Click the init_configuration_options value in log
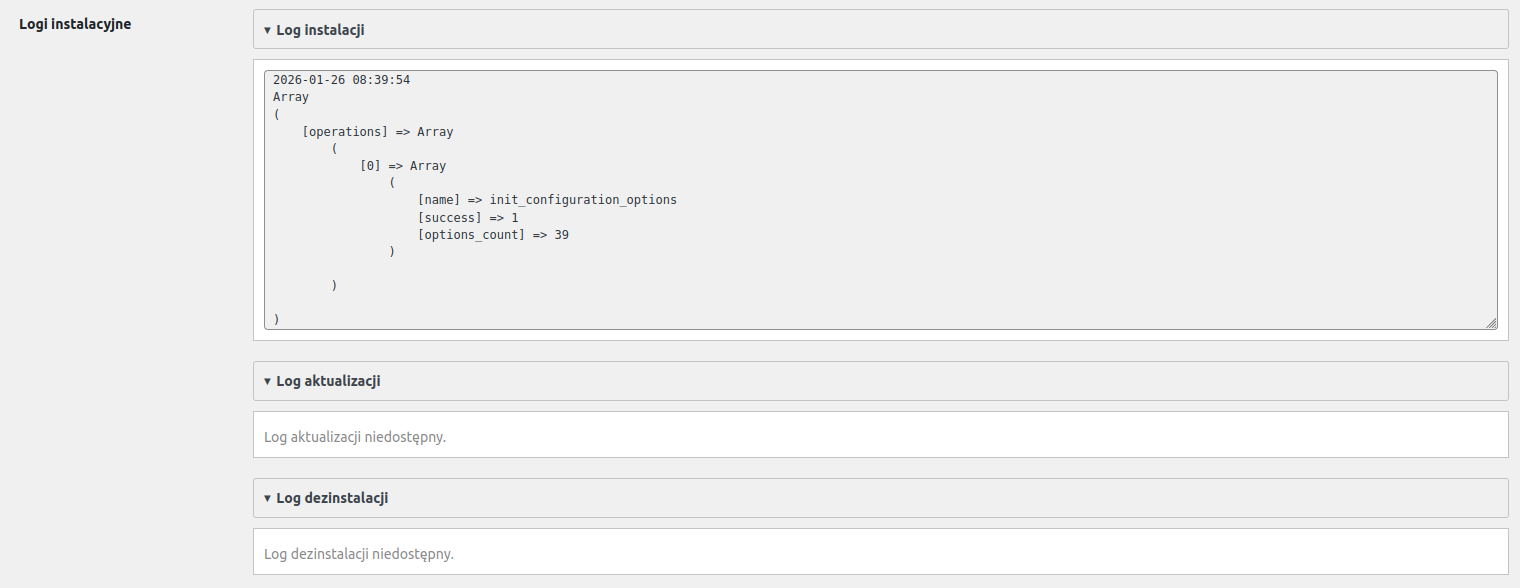This screenshot has width=1520, height=588. click(x=583, y=200)
